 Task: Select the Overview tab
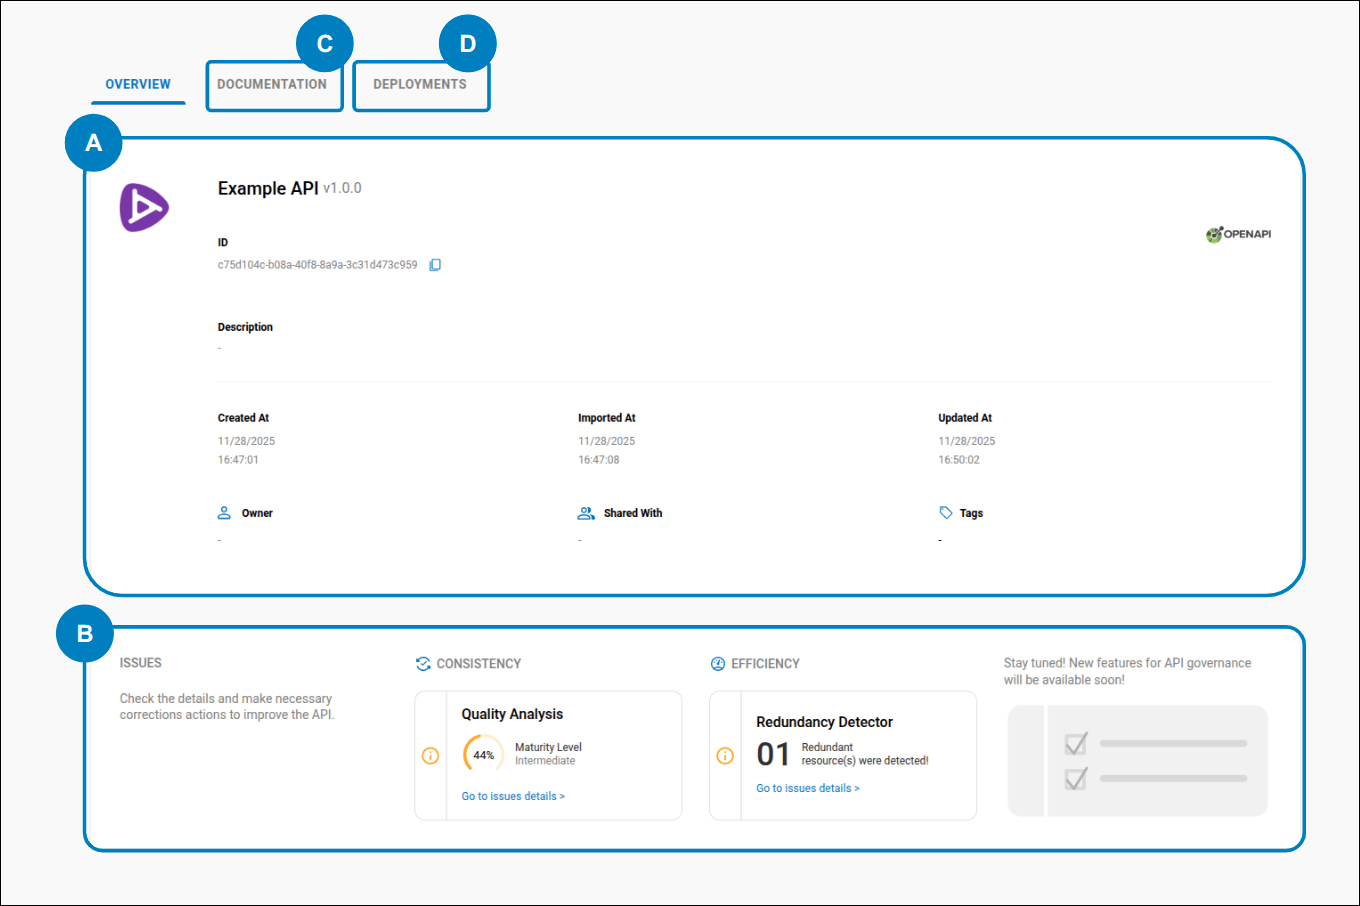tap(138, 85)
